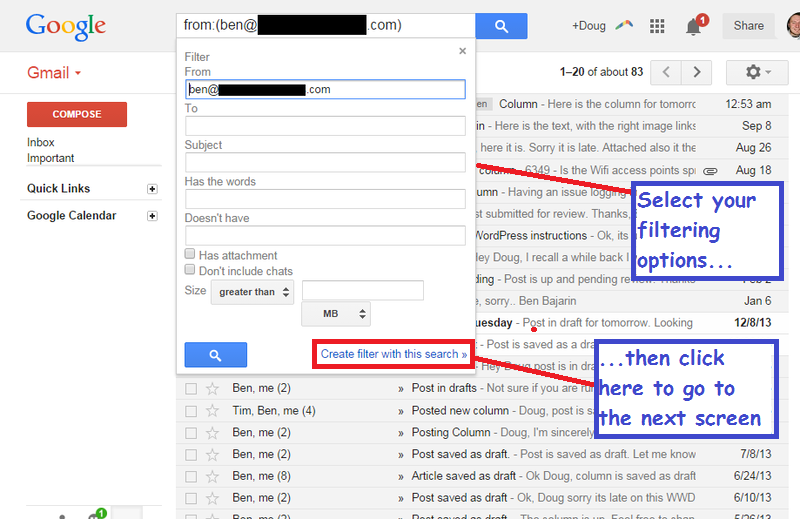Open the email dated Aug 26
Screen dimensions: 800x519
632,148
